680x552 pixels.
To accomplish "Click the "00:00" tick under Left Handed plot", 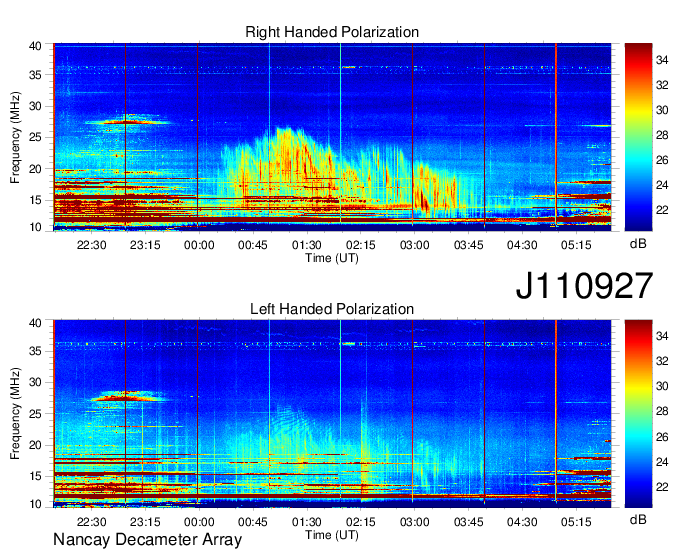I will [x=199, y=522].
